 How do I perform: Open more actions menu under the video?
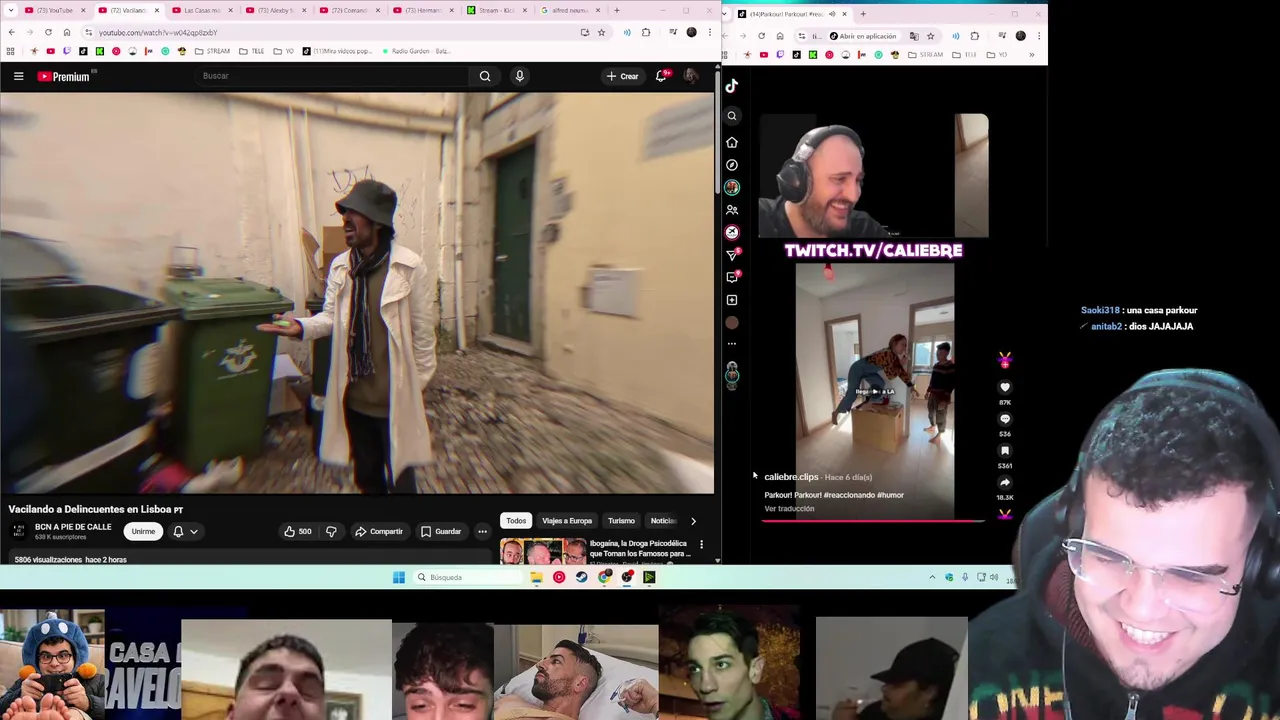click(x=482, y=531)
